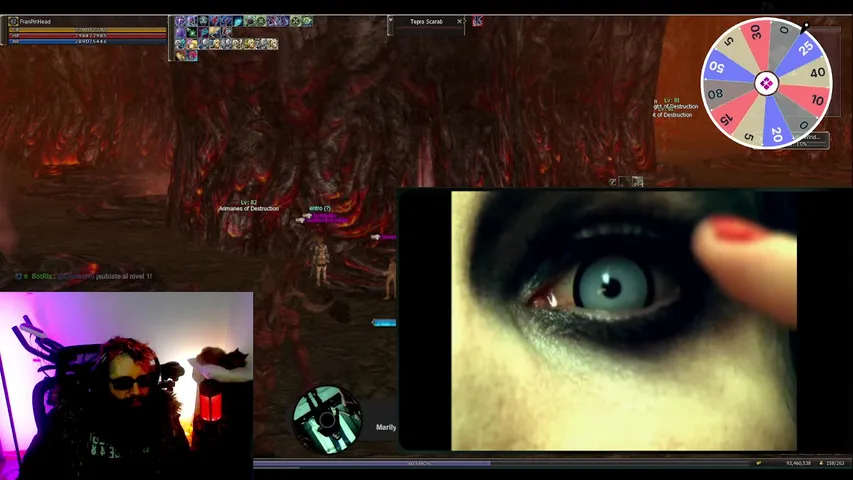Viewport: 853px width, 480px height.
Task: Target the Arimanes of Destruction mob name
Action: [249, 208]
